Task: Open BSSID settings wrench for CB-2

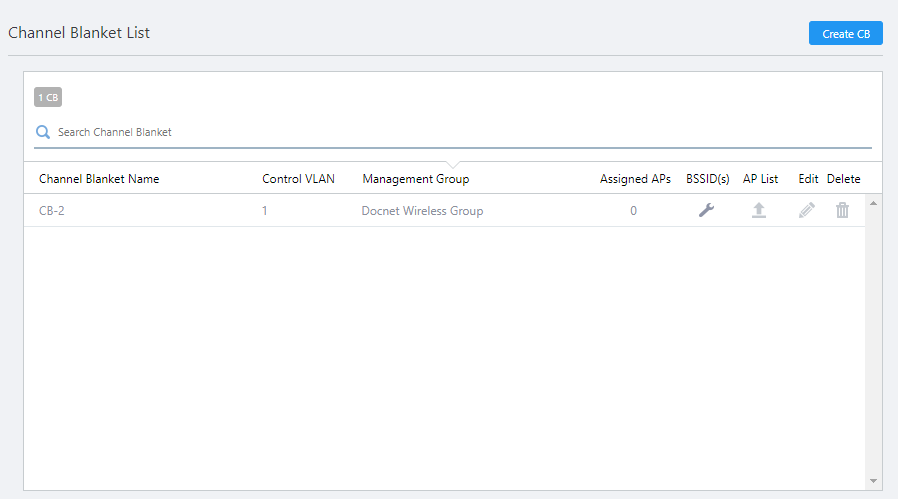Action: click(x=706, y=211)
